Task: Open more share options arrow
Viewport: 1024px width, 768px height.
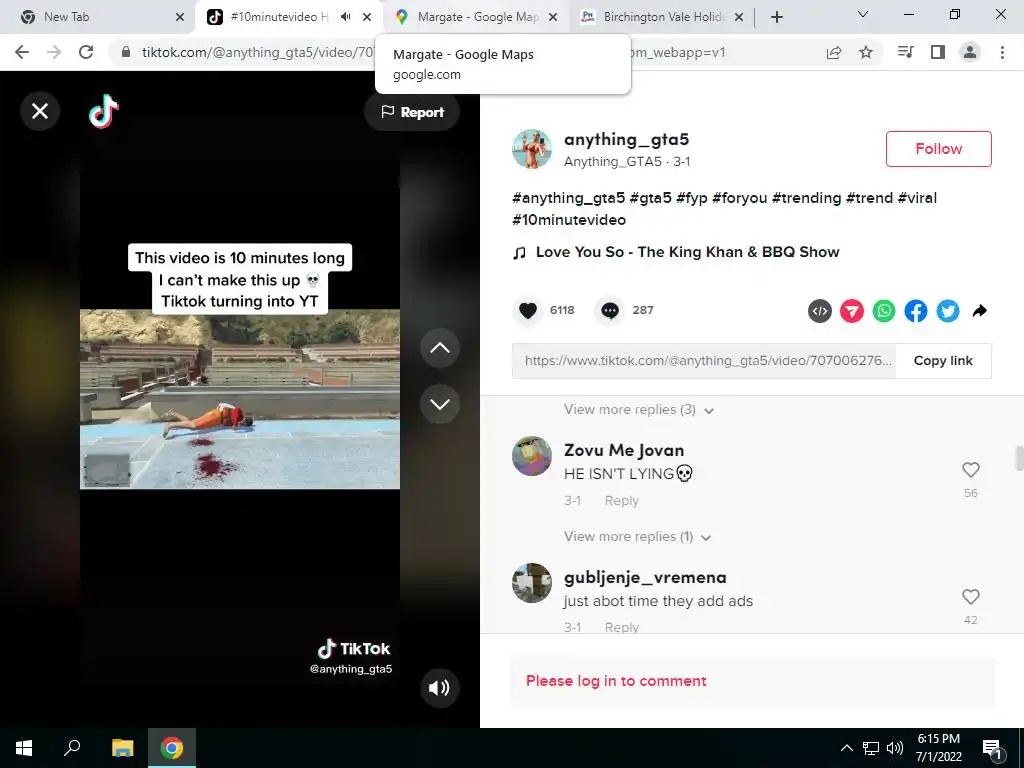Action: pyautogui.click(x=980, y=311)
